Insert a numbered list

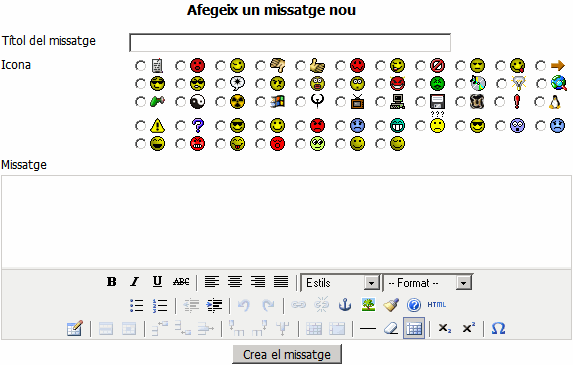pos(160,305)
